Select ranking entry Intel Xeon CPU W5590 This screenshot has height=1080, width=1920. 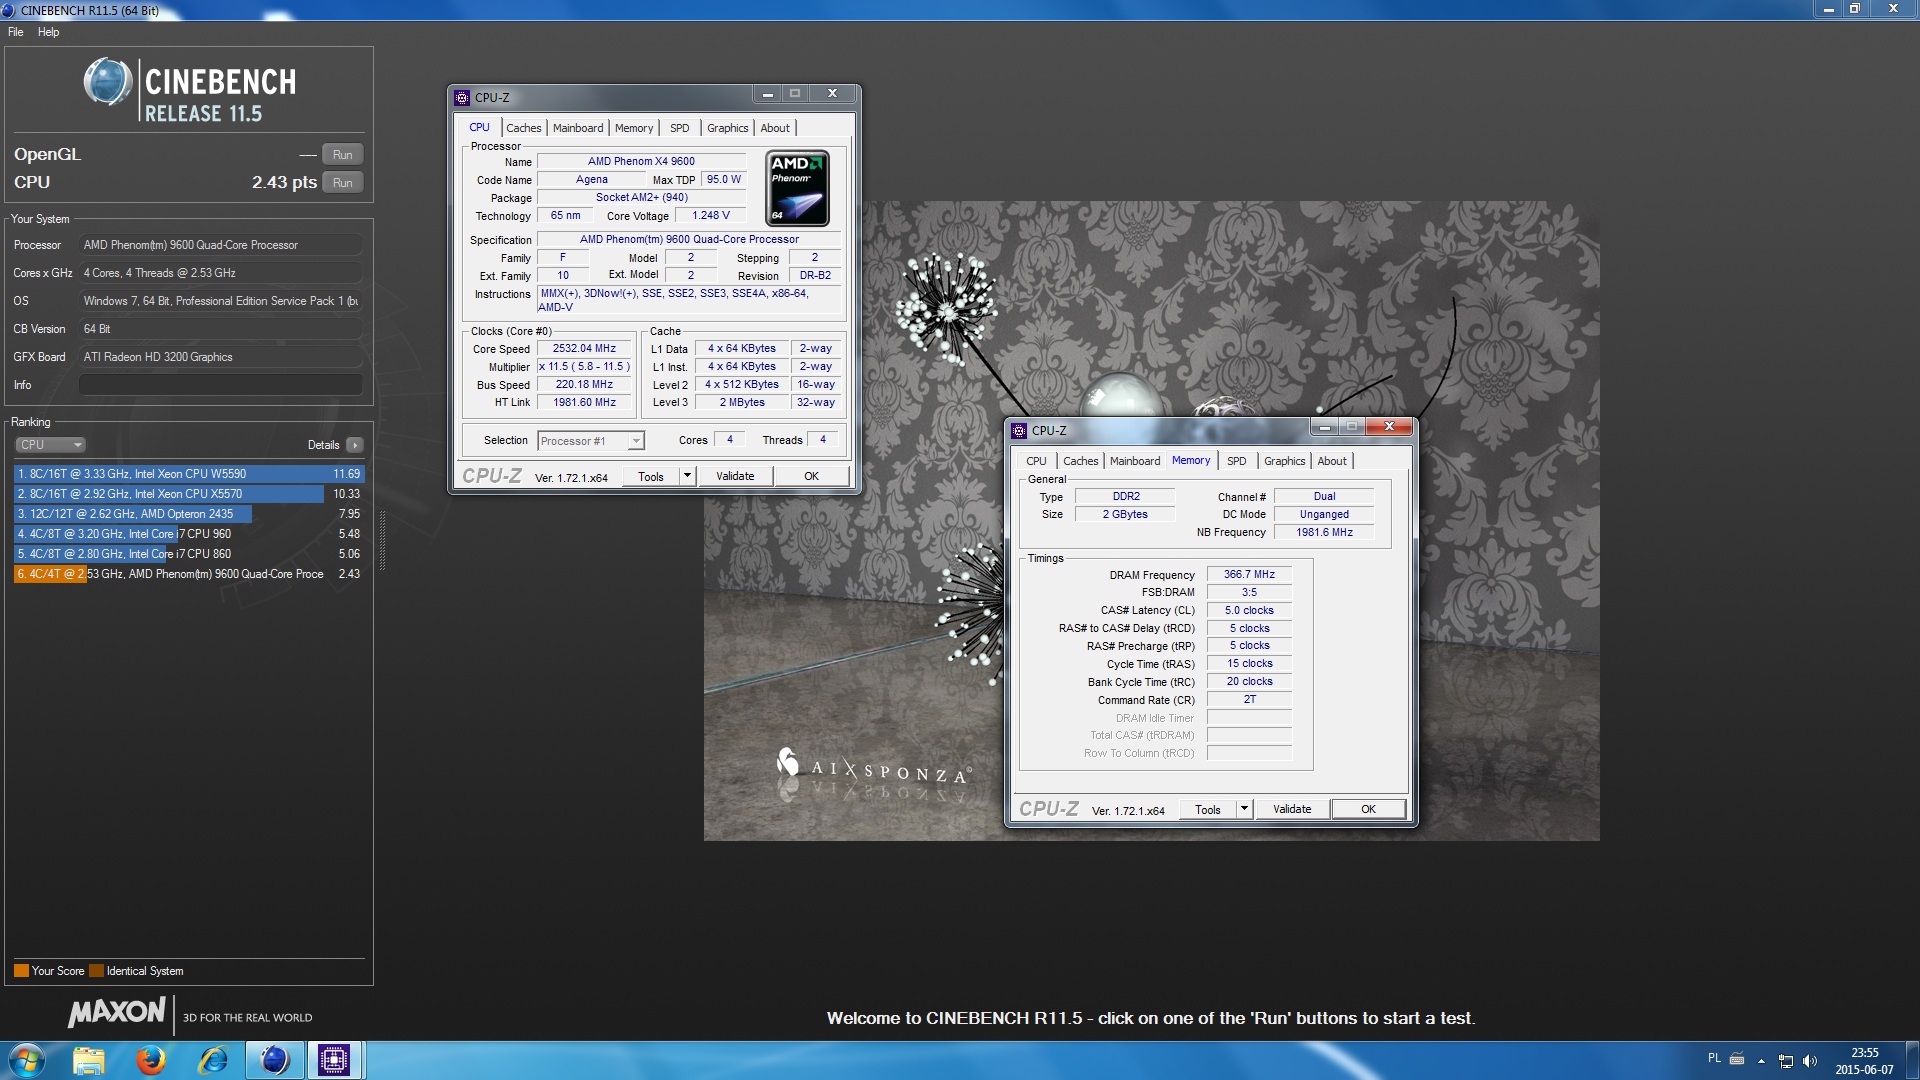[x=189, y=474]
